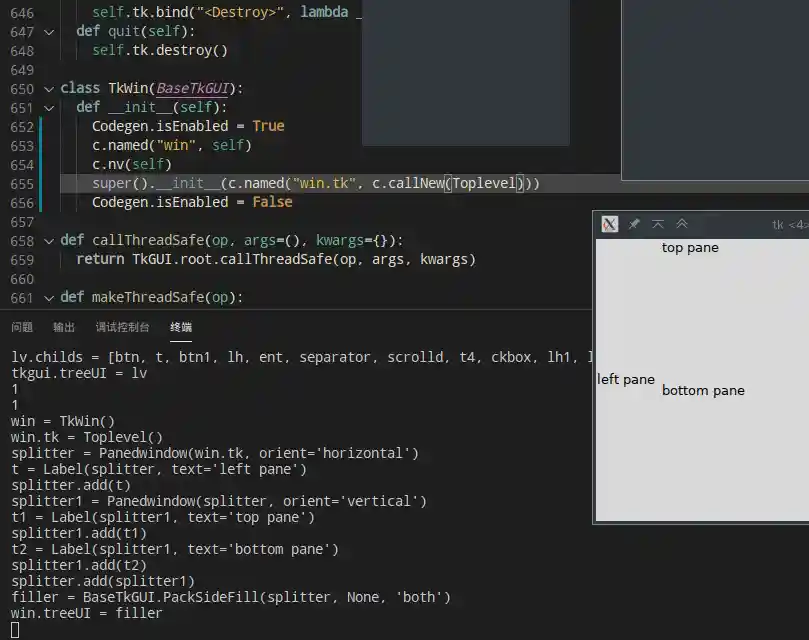Collapse the def quit(self) fold arrow

pos(49,32)
